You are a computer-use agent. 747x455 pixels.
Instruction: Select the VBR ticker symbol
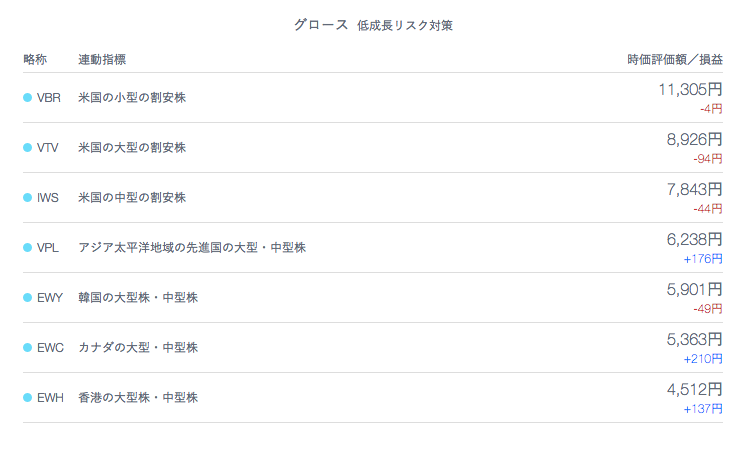tap(49, 98)
